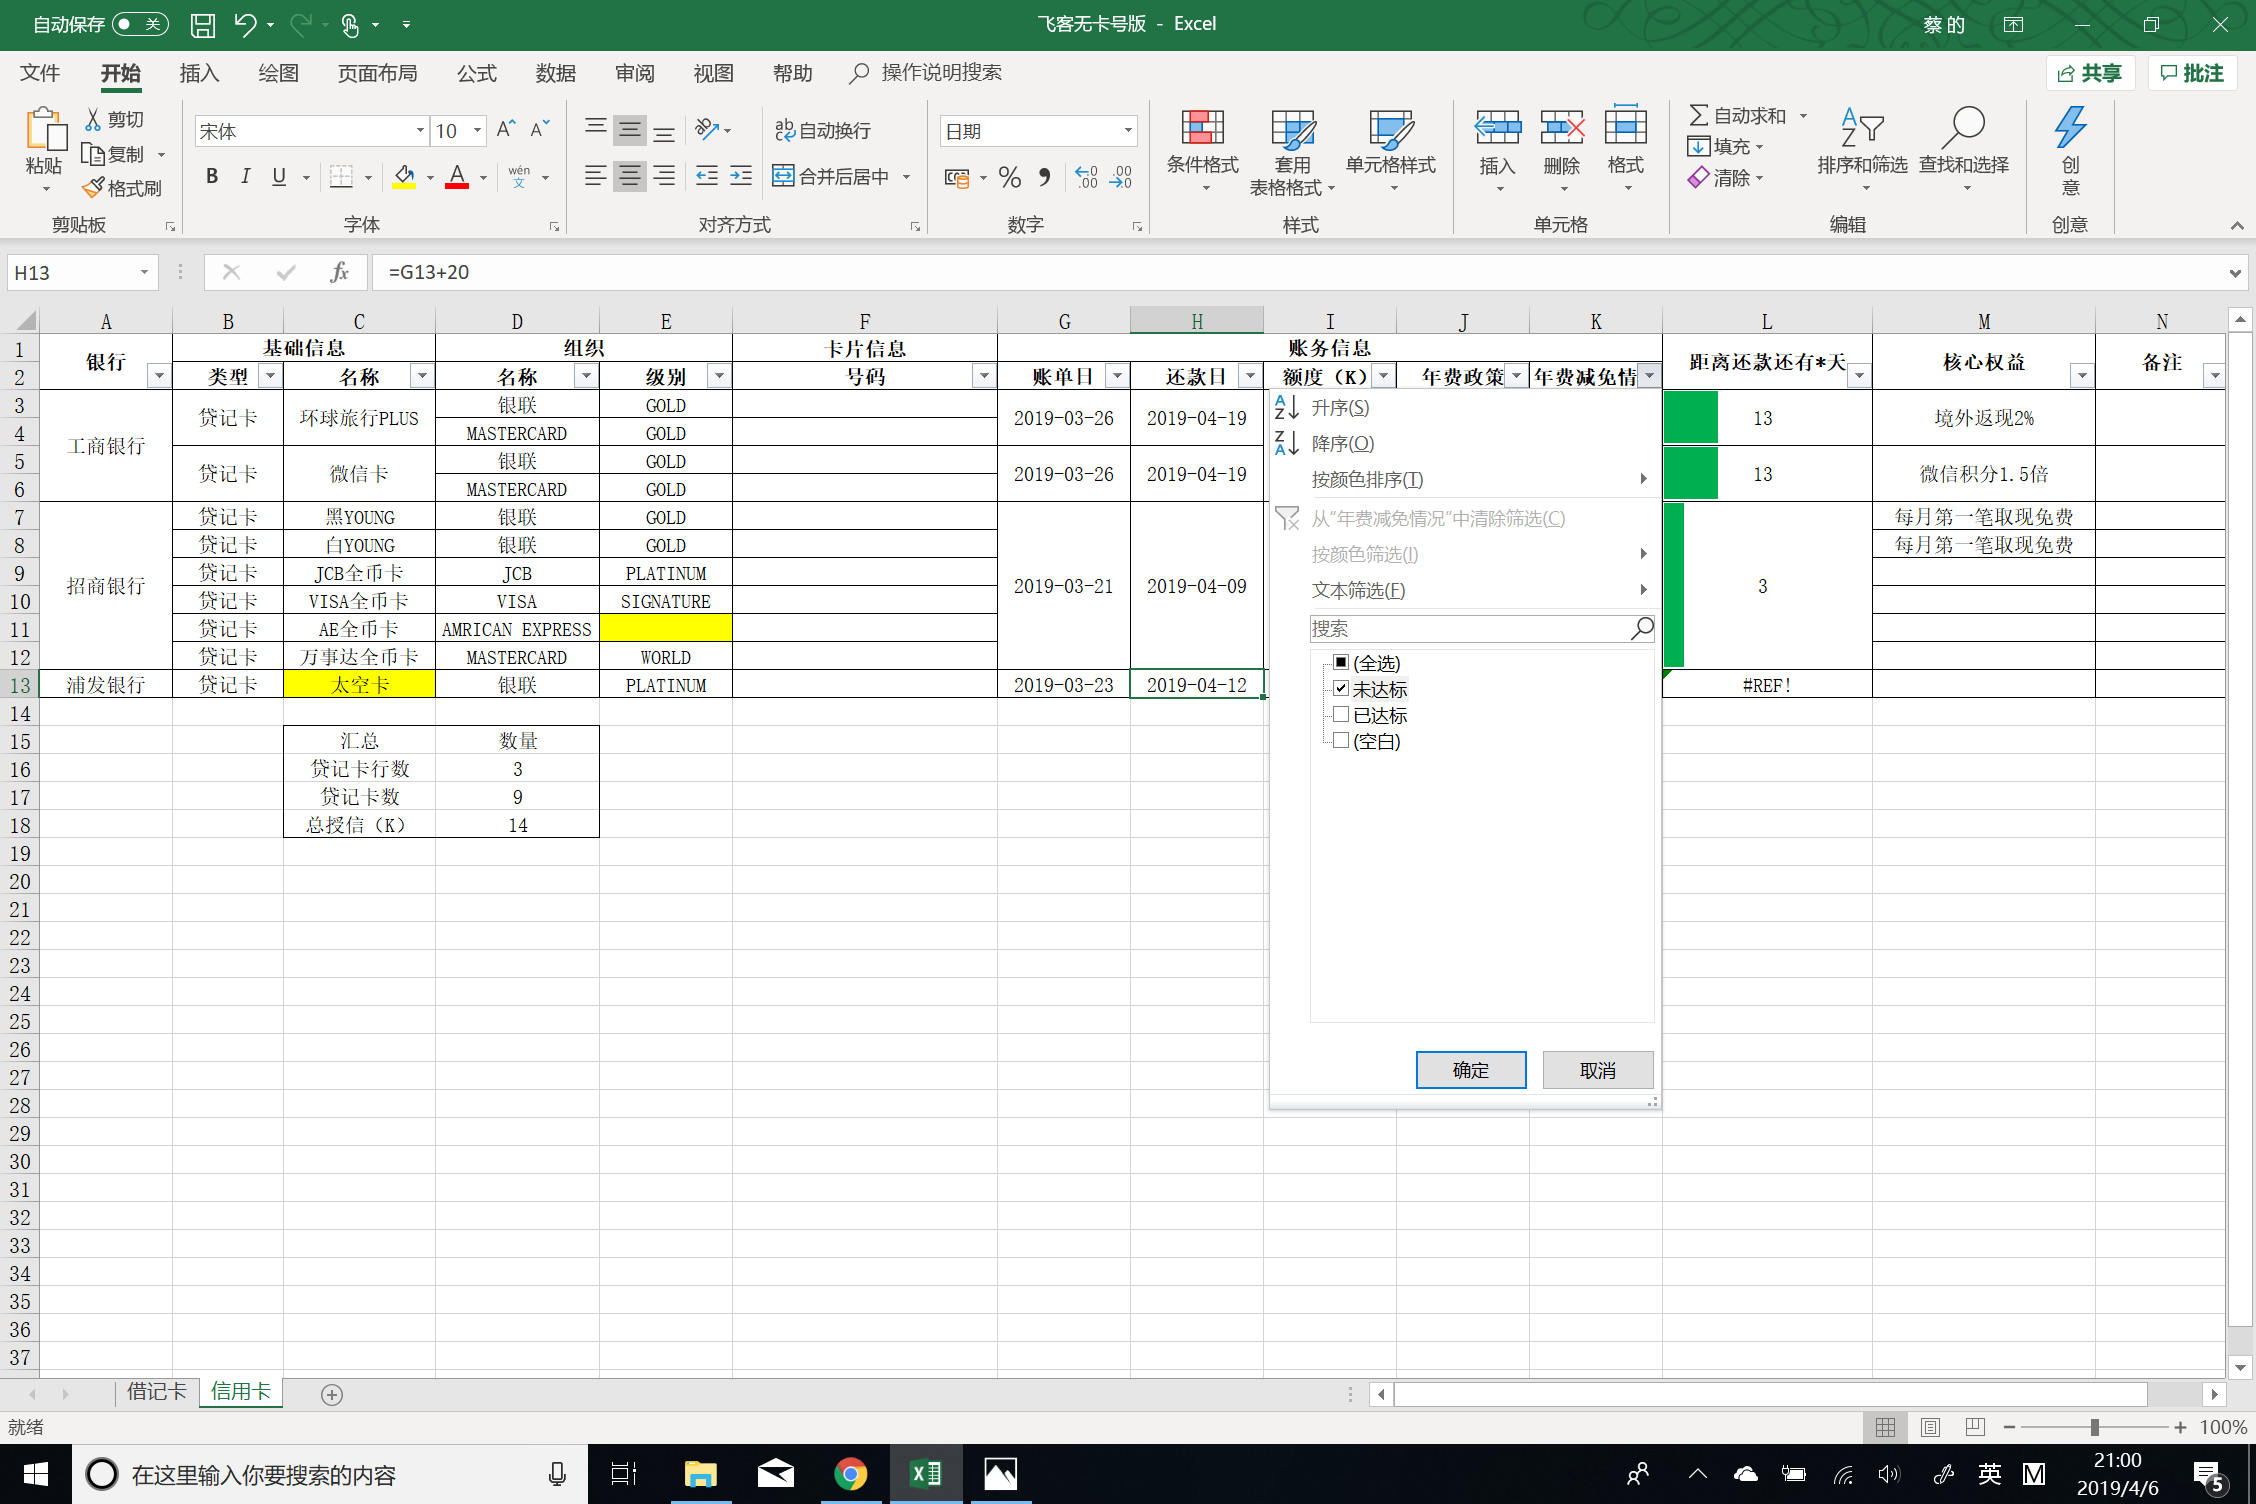The image size is (2256, 1504).
Task: Open the 公式 ribbon tab
Action: [x=477, y=73]
